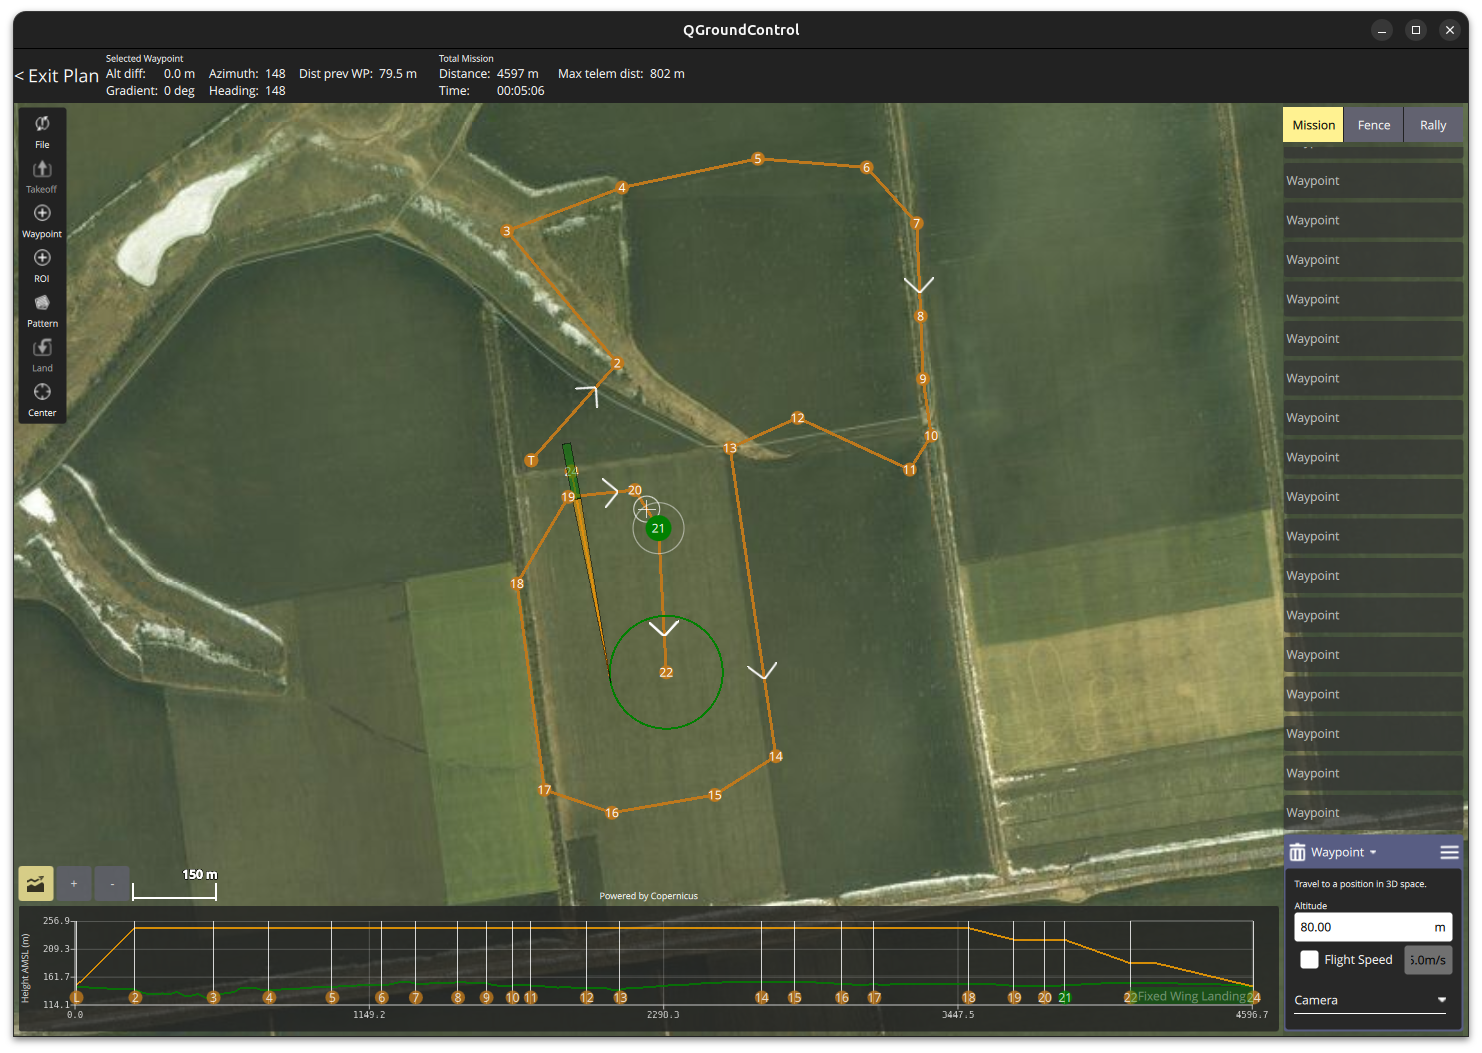Viewport: 1482px width, 1053px height.
Task: Click the "79.5 m" Dist prev WP value
Action: 398,74
